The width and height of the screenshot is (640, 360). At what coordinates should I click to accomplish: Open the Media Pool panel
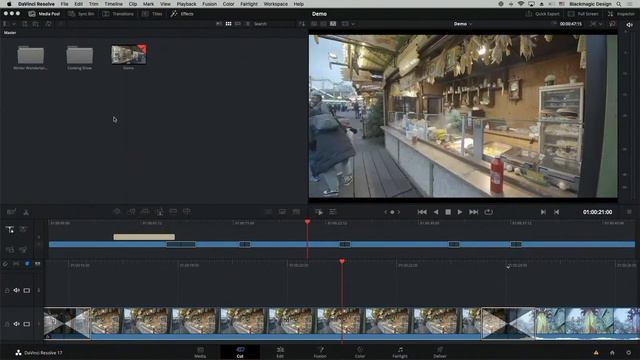(44, 14)
